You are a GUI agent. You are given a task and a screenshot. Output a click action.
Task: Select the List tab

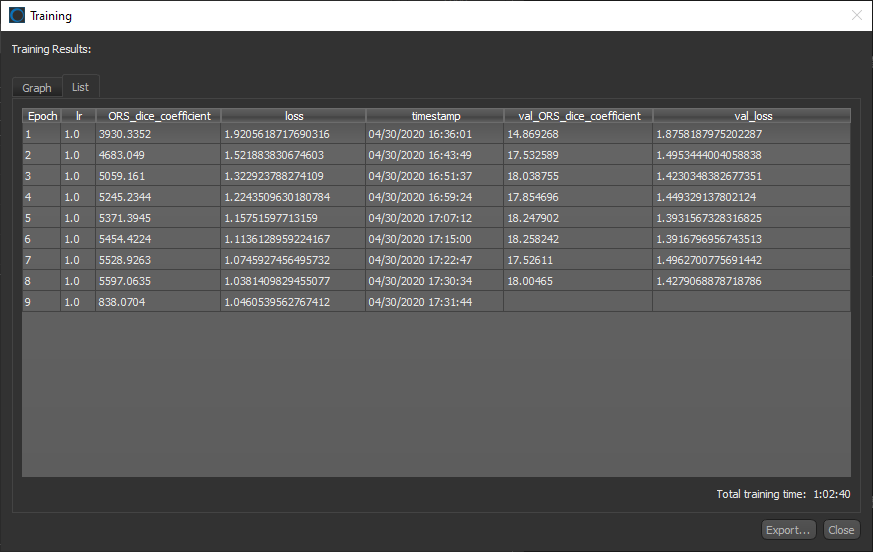[x=80, y=87]
